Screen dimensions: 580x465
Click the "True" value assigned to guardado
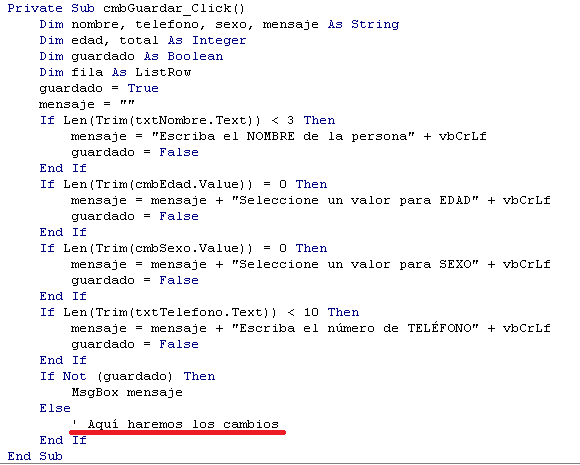coord(143,88)
